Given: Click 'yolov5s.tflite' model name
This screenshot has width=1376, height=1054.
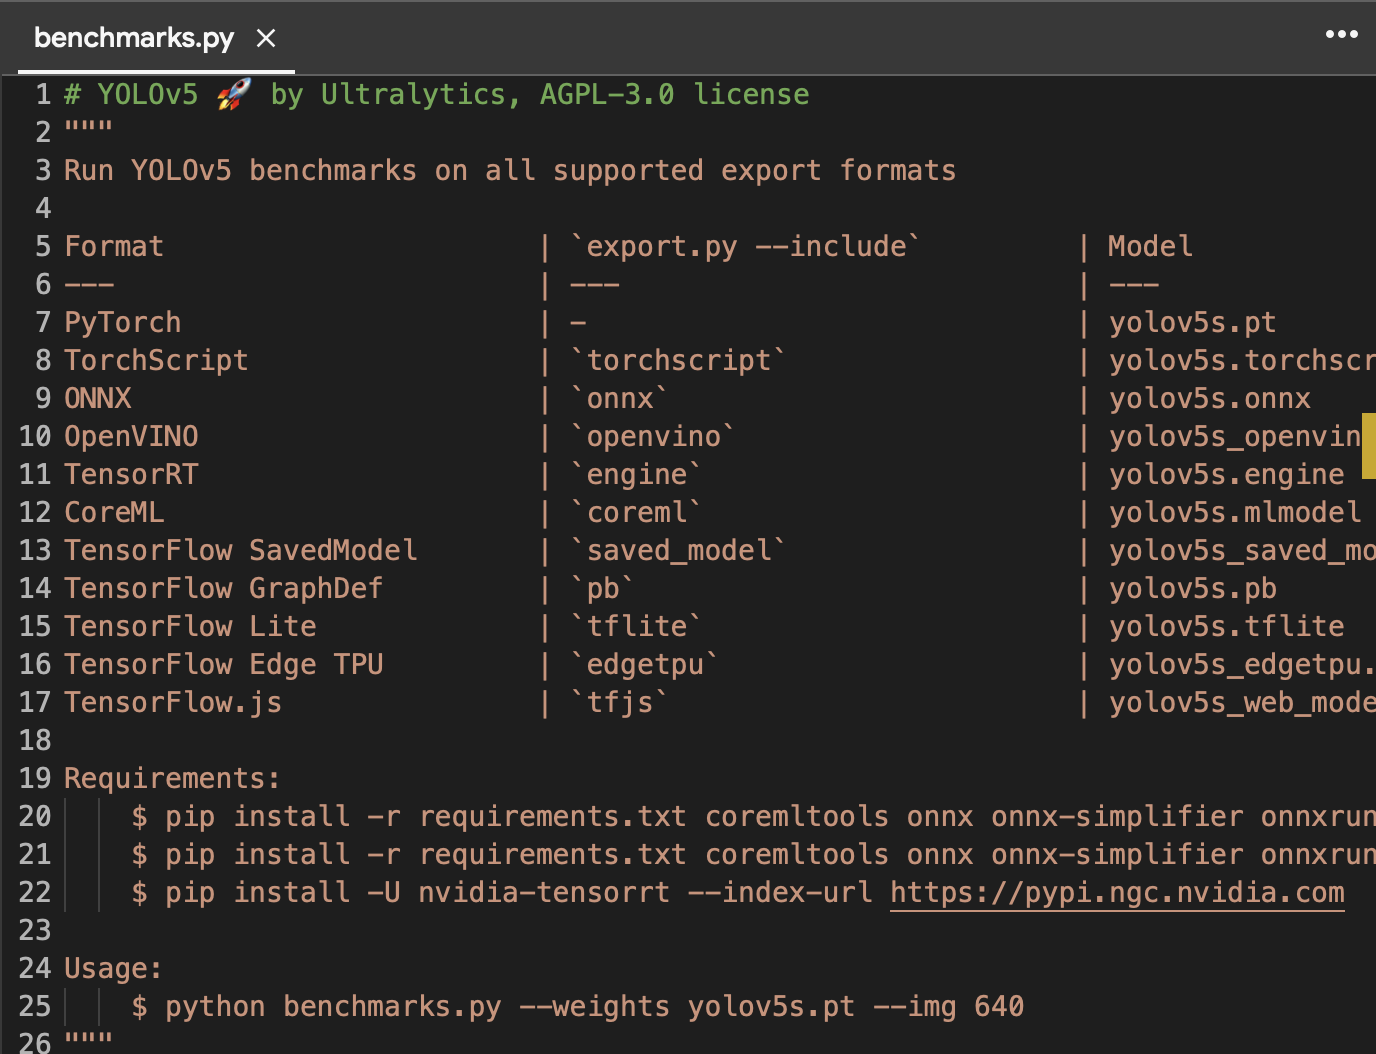Looking at the screenshot, I should (x=1227, y=626).
